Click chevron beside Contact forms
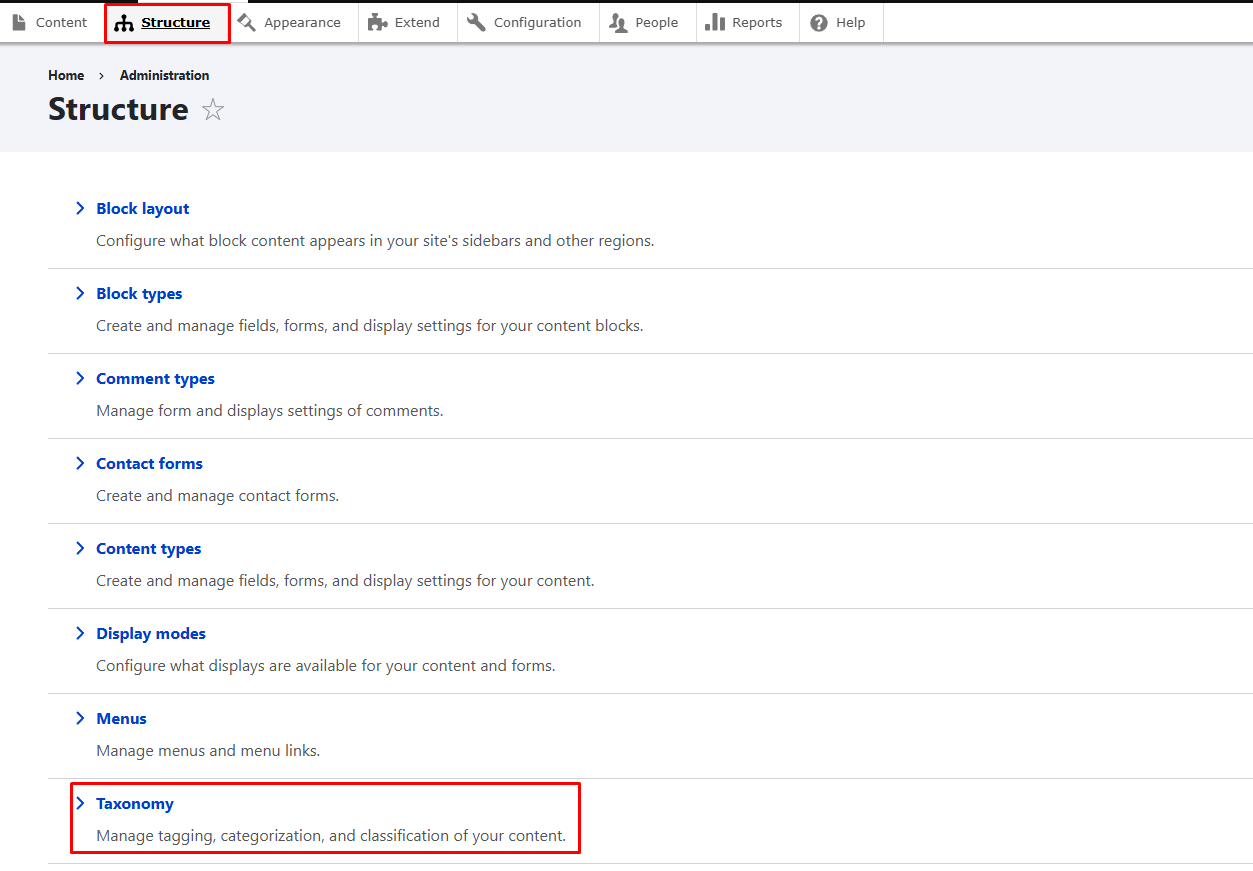This screenshot has height=871, width=1253. (x=80, y=463)
